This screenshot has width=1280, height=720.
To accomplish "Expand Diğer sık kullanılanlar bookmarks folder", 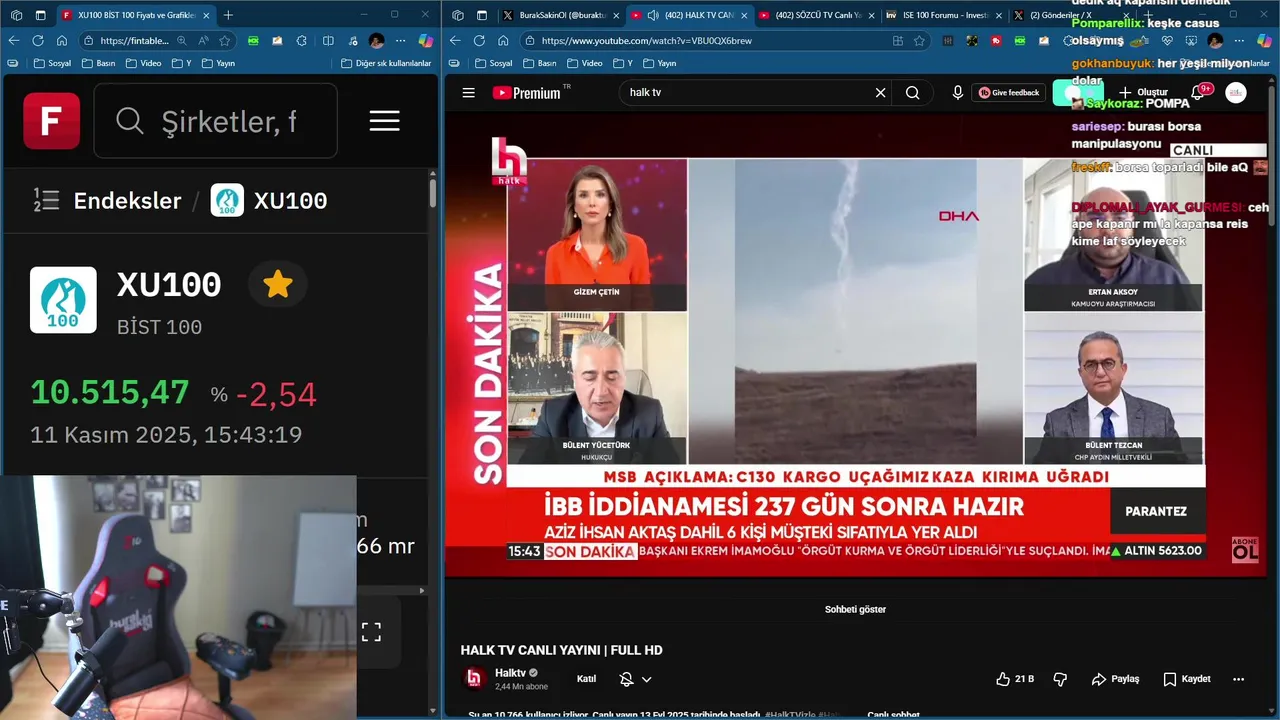I will pos(386,63).
